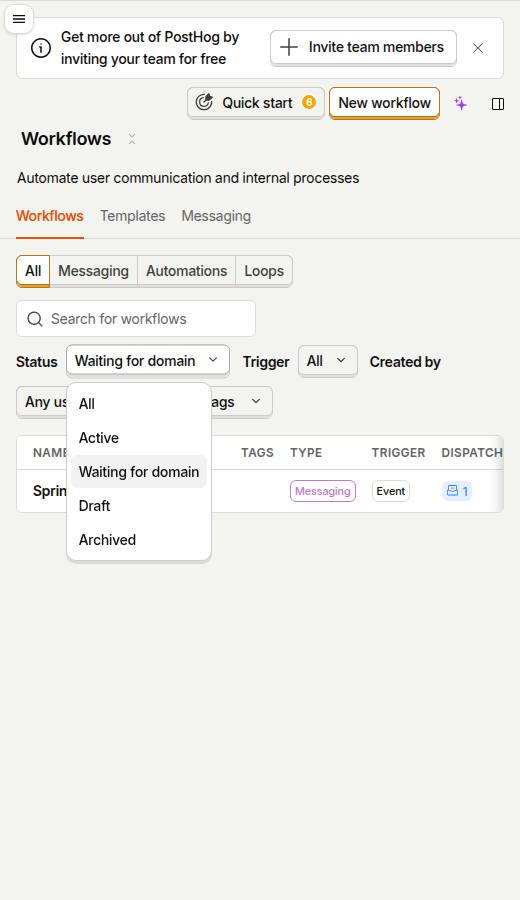The image size is (520, 900).
Task: Choose Waiting for domain menu option
Action: 139,472
